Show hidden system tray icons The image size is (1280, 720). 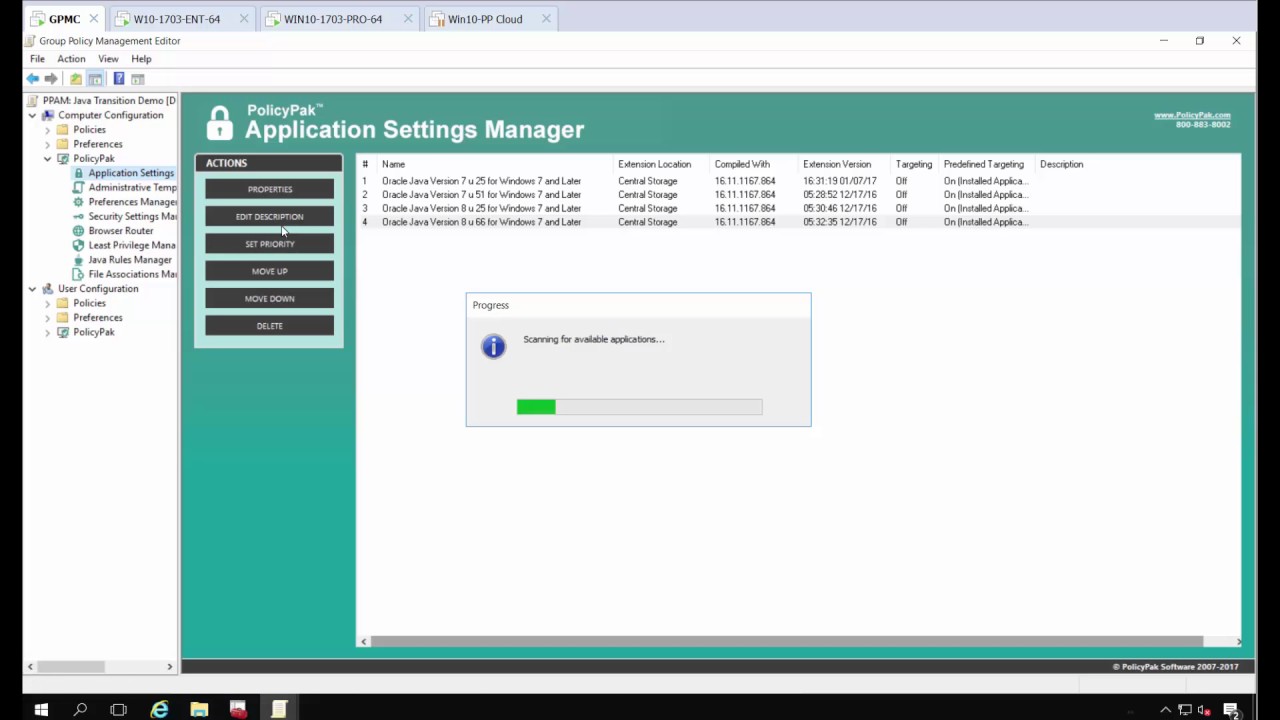pos(1165,711)
